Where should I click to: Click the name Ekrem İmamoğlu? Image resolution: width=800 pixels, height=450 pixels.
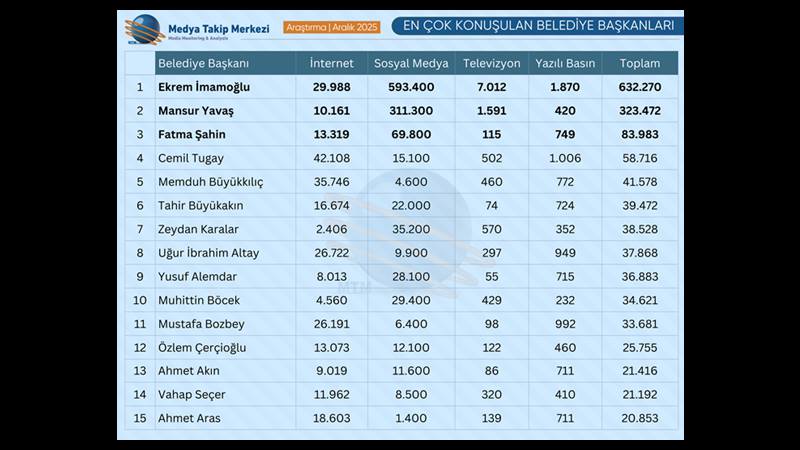(204, 88)
